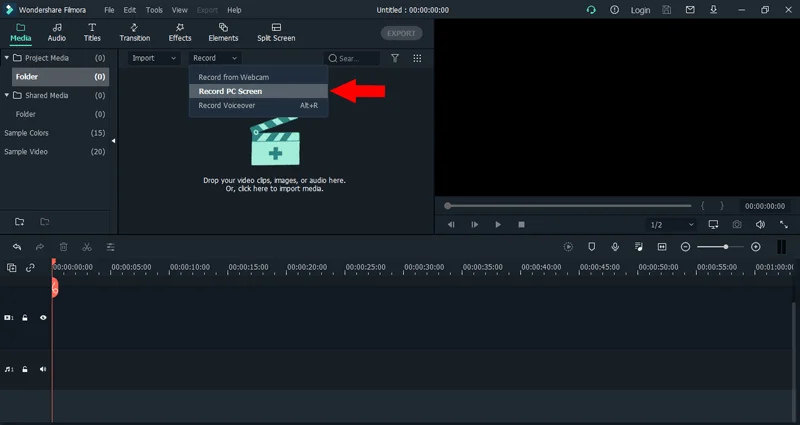
Task: Open the View menu
Action: pos(180,10)
